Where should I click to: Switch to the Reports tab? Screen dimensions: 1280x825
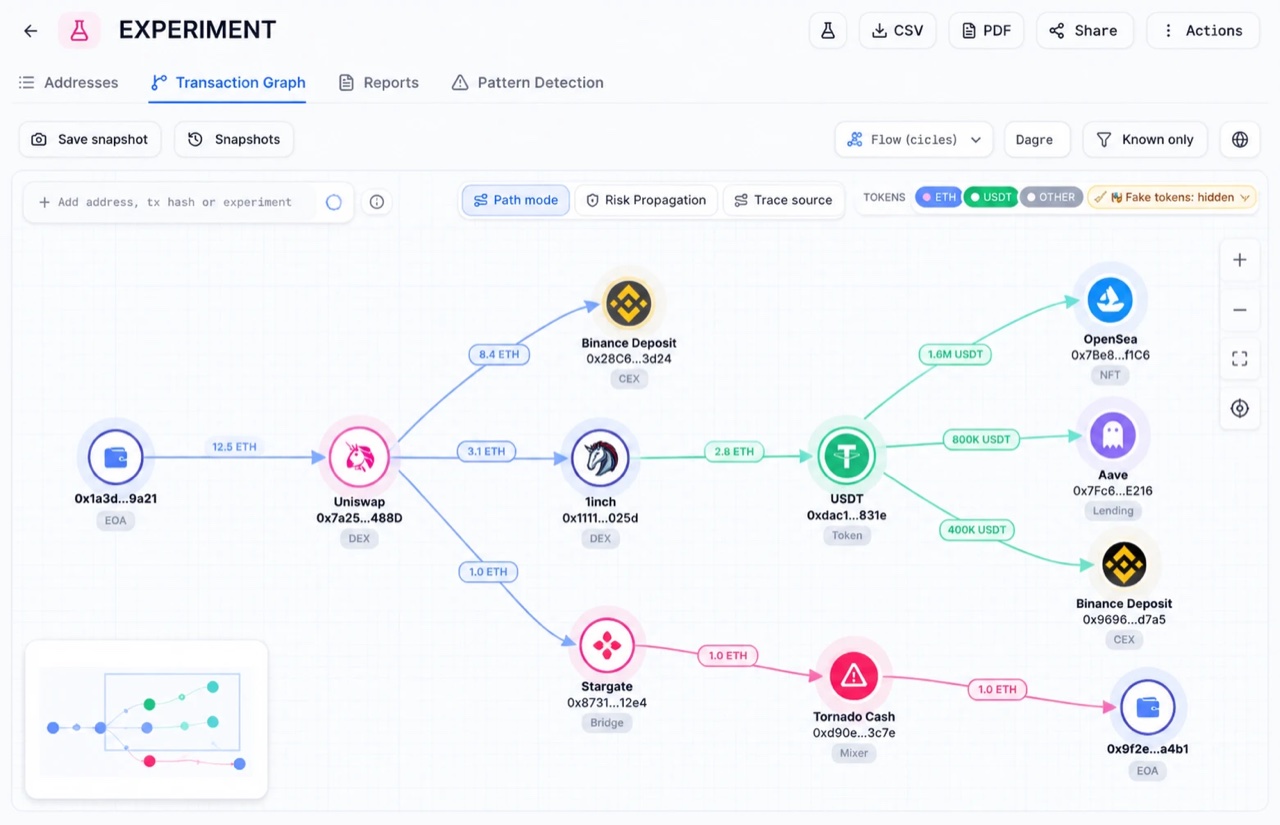point(379,83)
